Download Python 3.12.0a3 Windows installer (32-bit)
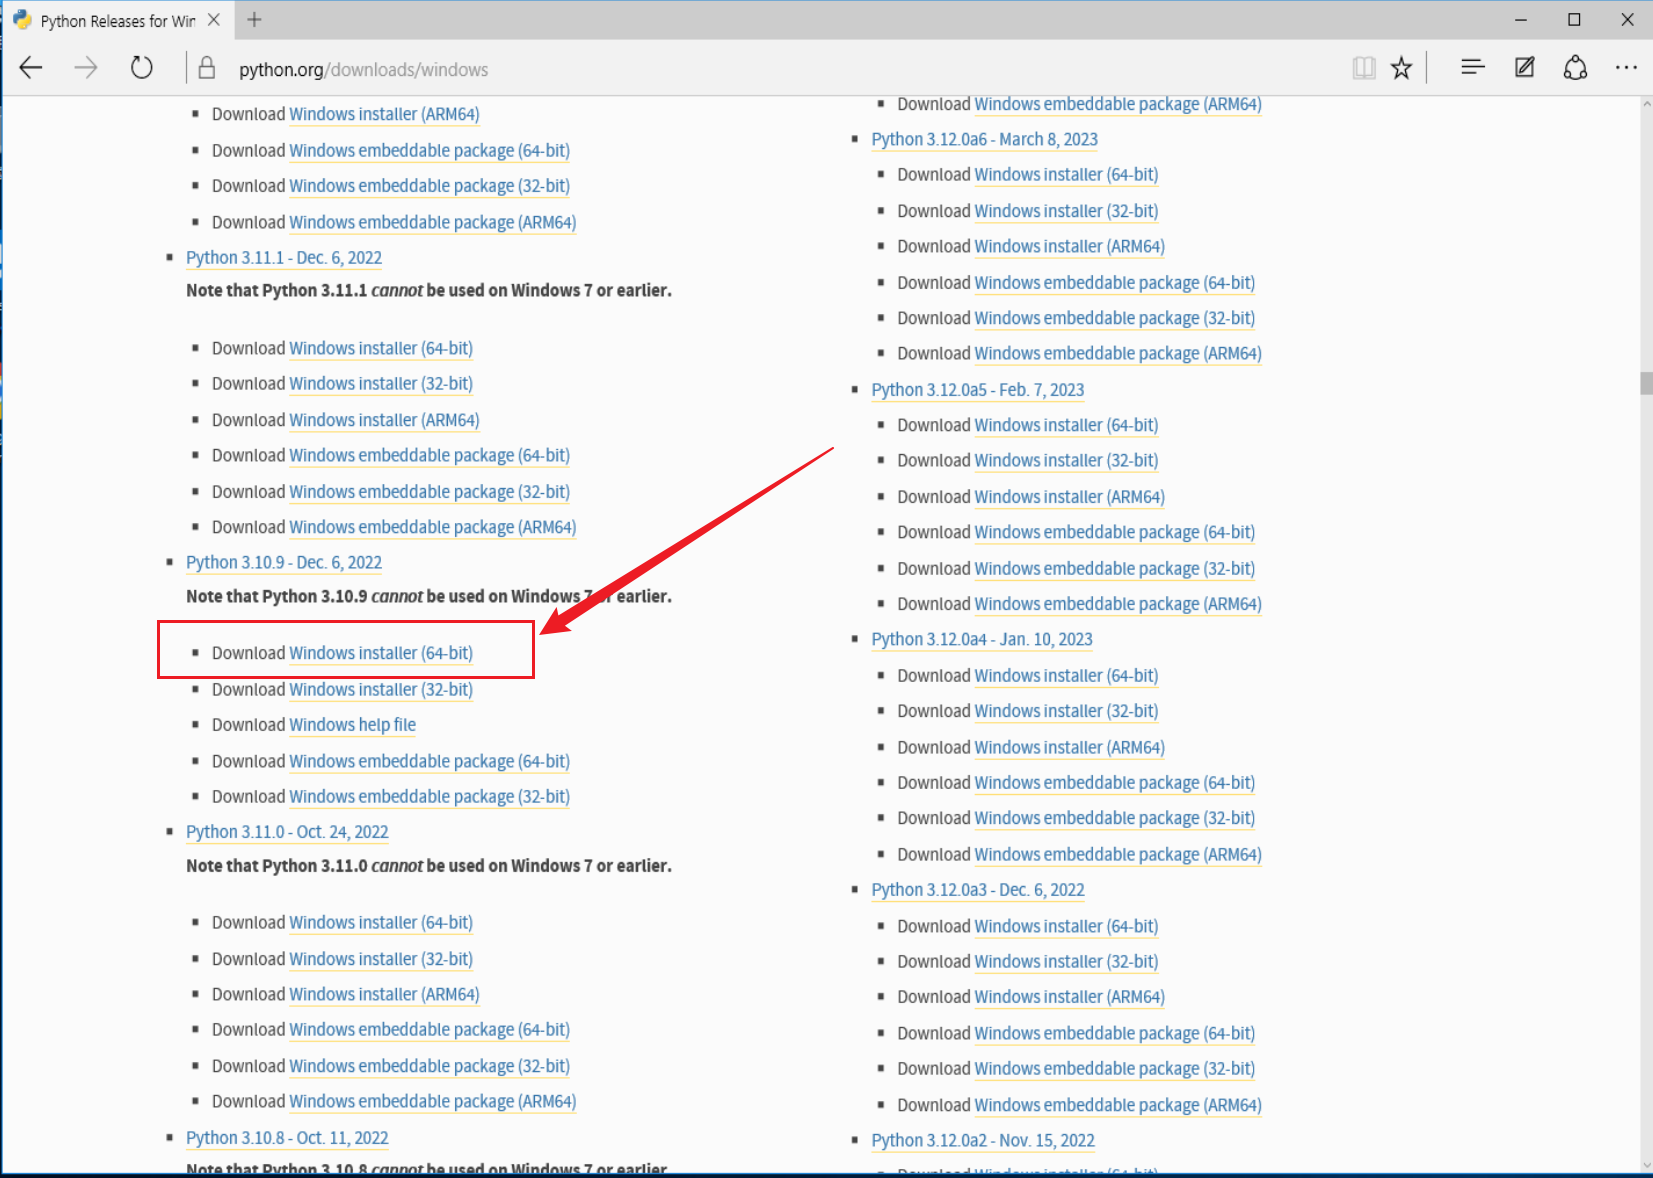Screen dimensions: 1653x1178 [x=1066, y=962]
